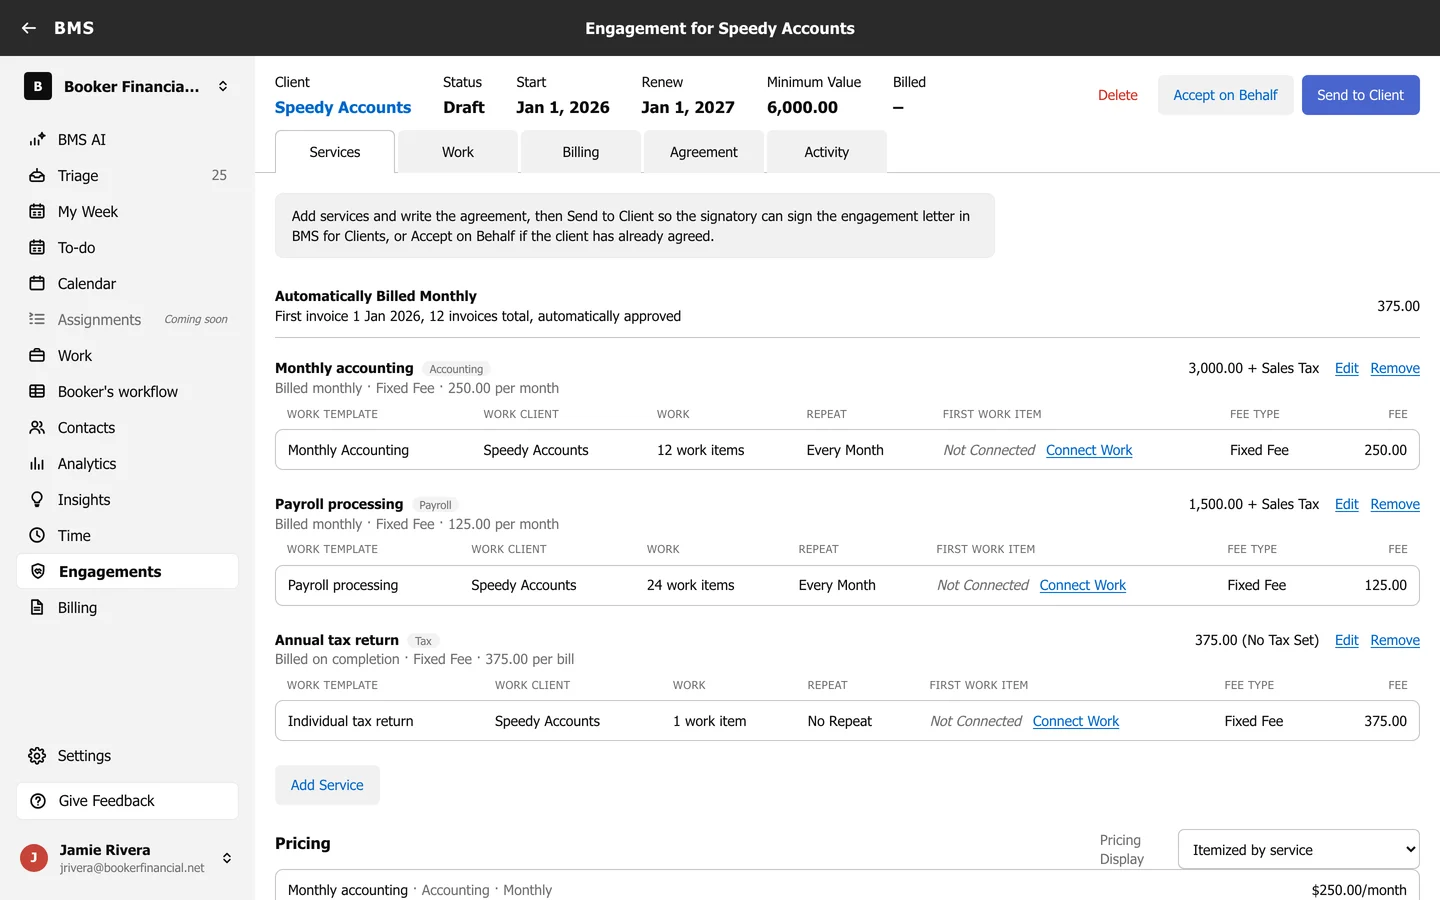The height and width of the screenshot is (900, 1440).
Task: Connect Work for Monthly Accounting template
Action: coord(1089,451)
